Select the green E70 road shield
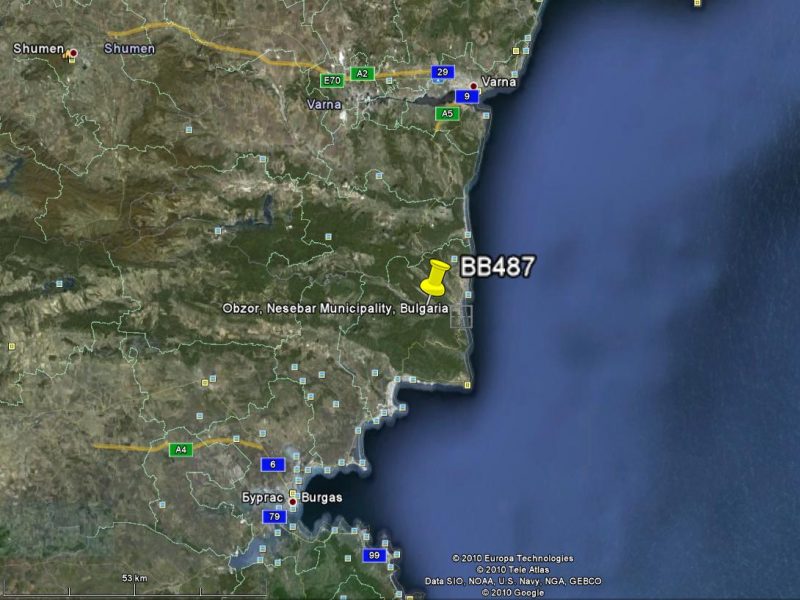The image size is (800, 600). click(332, 79)
